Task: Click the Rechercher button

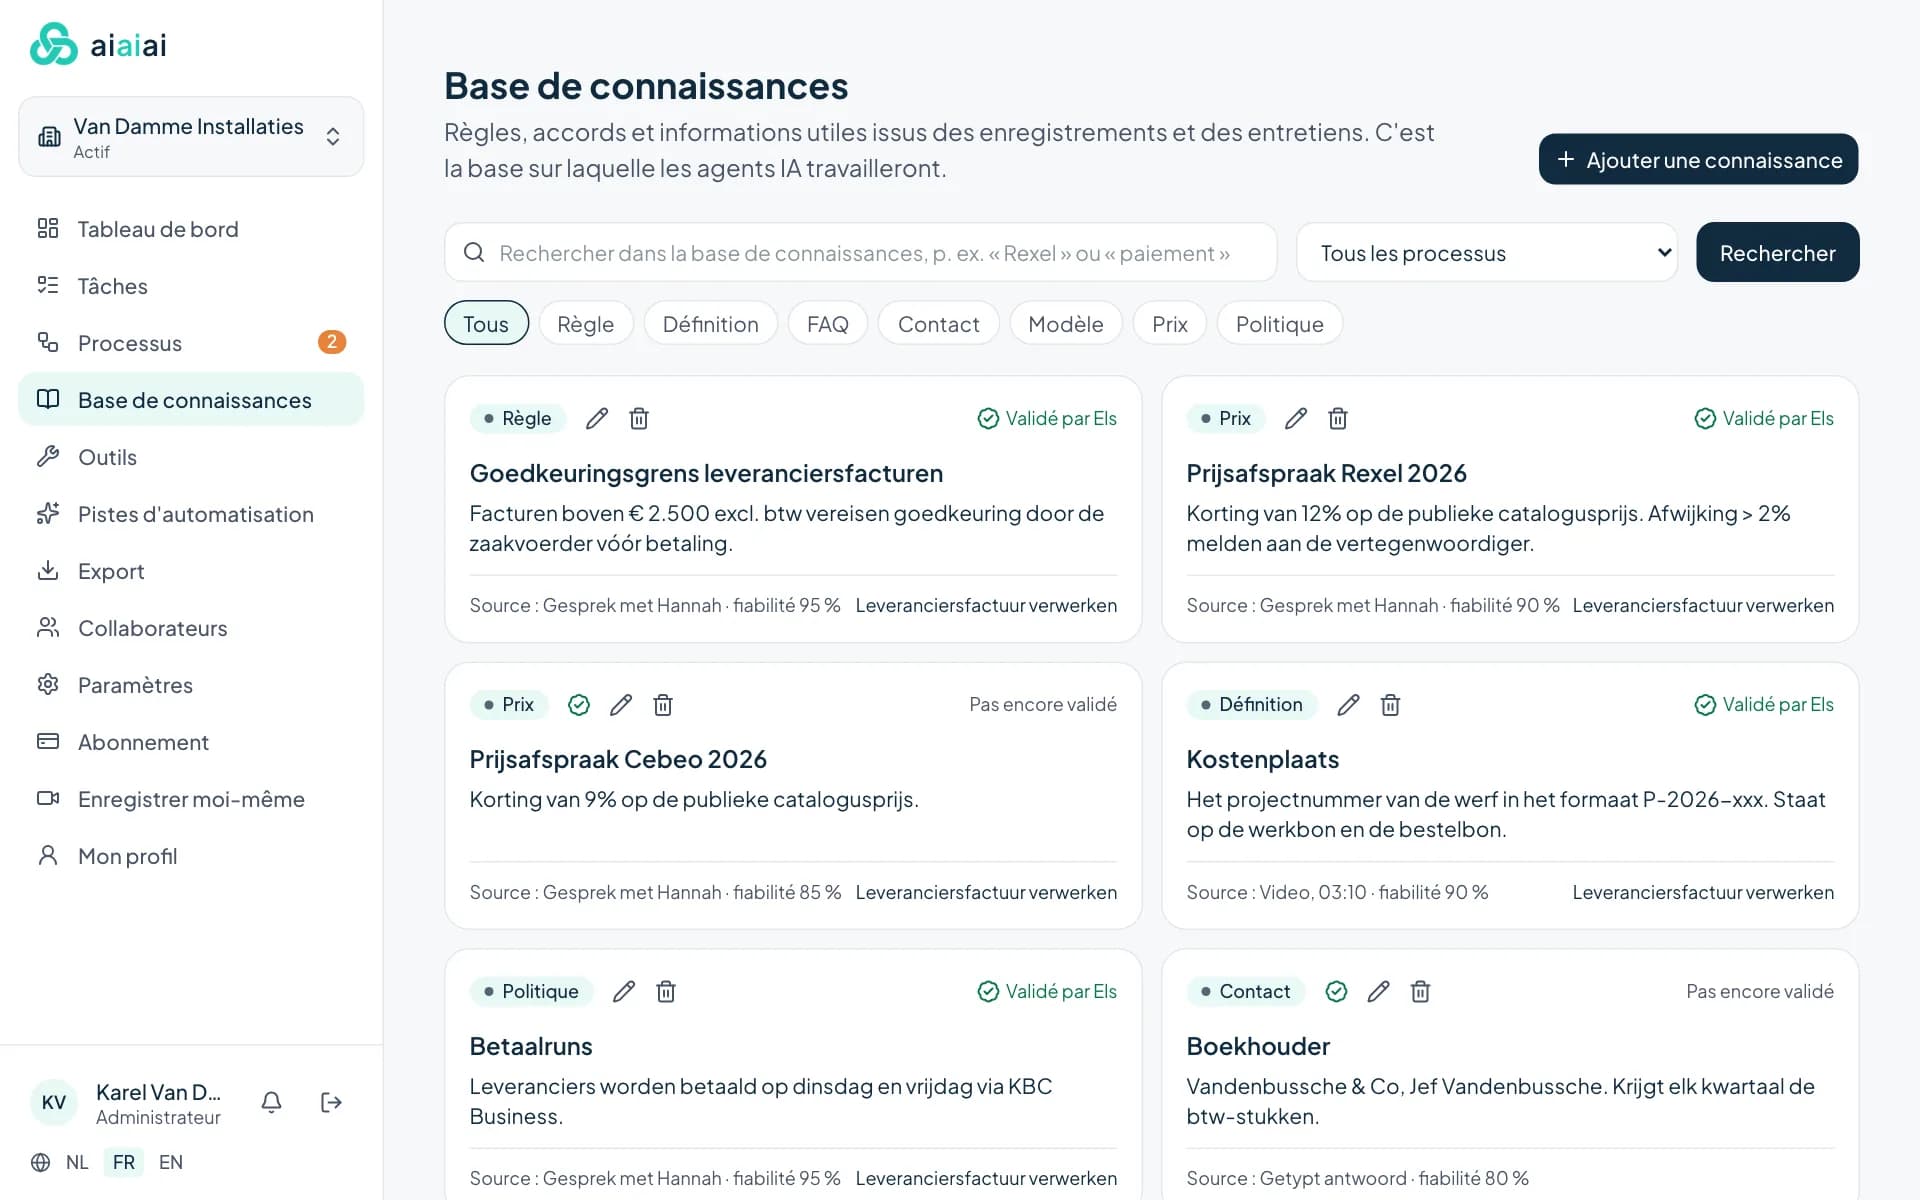Action: coord(1778,252)
